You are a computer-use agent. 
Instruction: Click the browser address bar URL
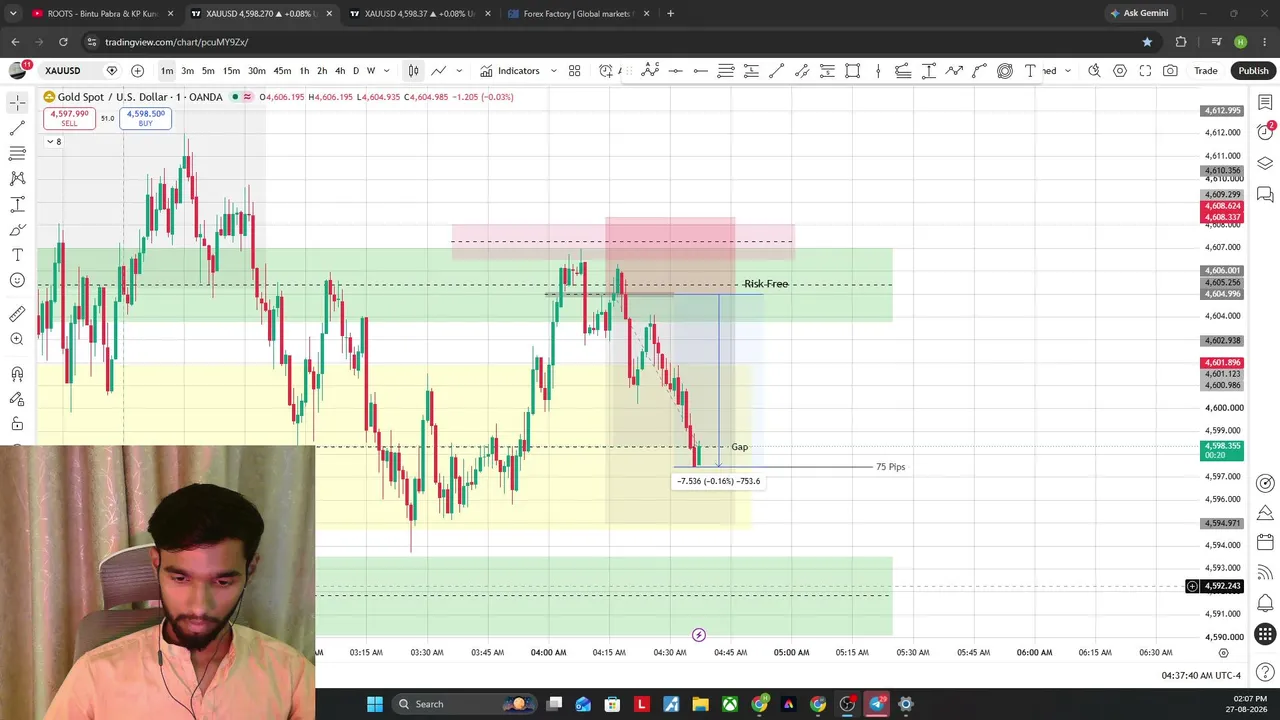(176, 42)
